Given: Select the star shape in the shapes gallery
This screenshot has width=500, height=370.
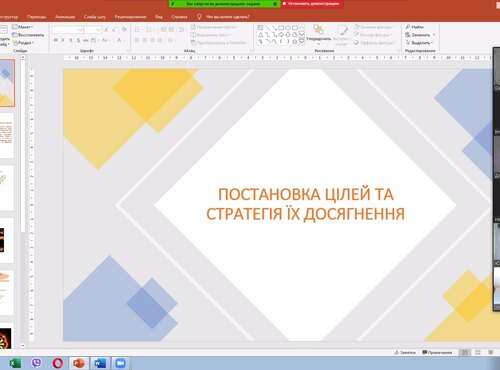Looking at the screenshot, I should point(295,42).
